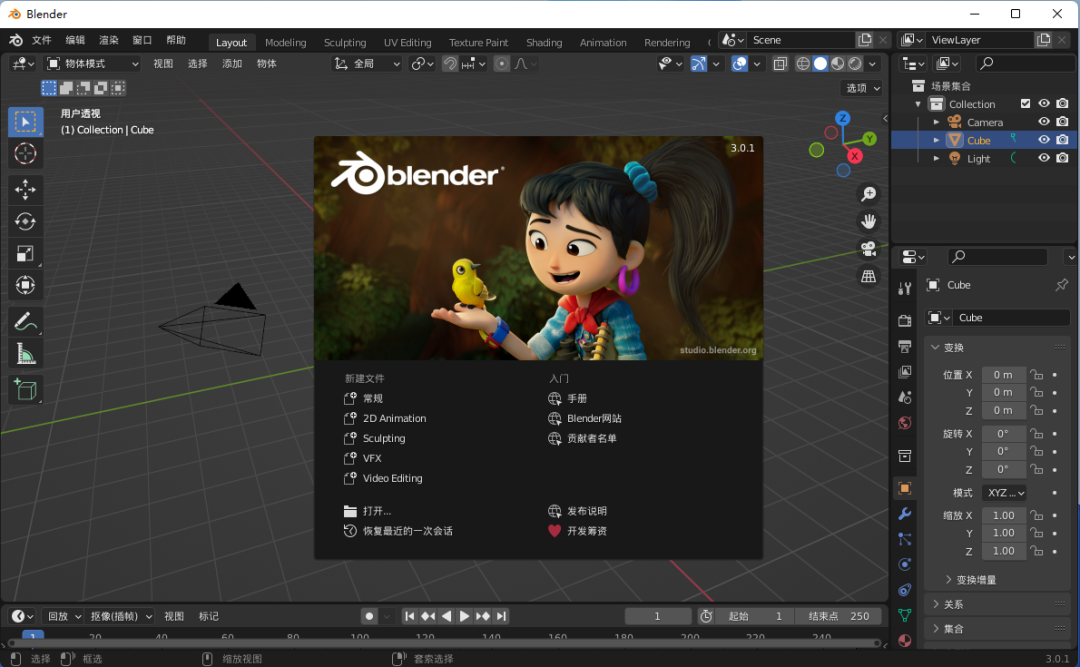Viewport: 1080px width, 667px height.
Task: Select the Scale tool
Action: (25, 254)
